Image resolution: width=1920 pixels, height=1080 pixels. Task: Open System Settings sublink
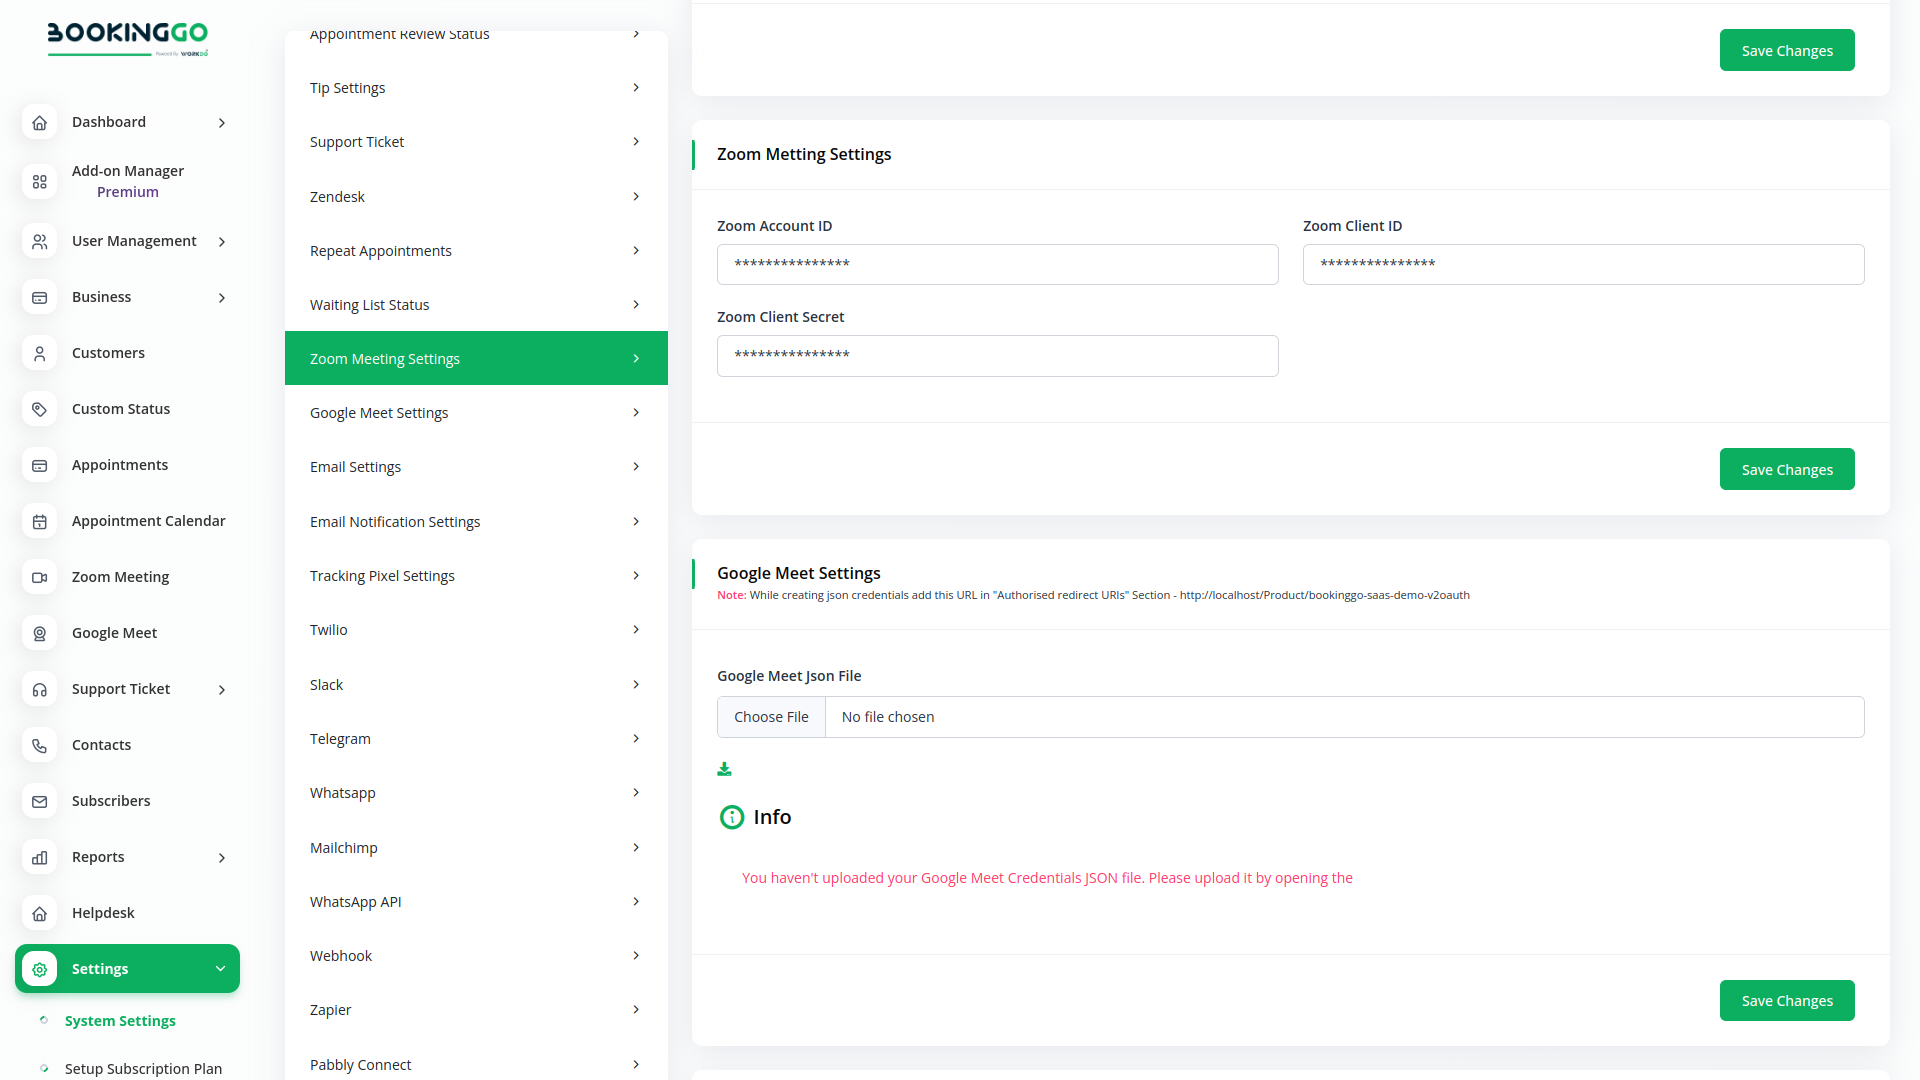point(120,1021)
